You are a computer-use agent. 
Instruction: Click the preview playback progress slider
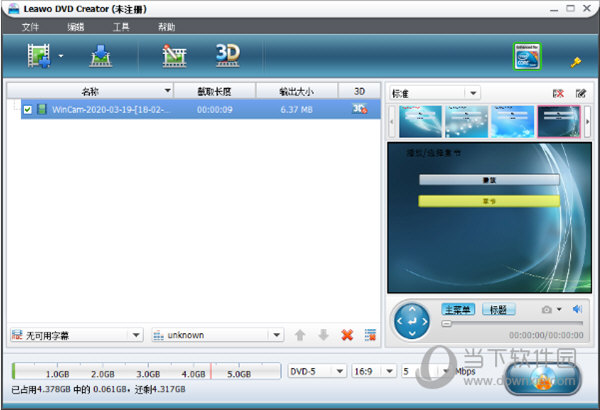[510, 323]
